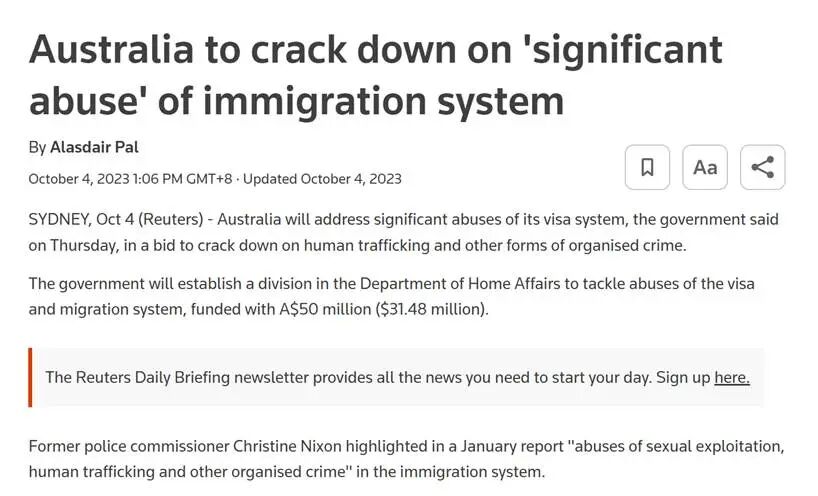Click the '($31.48 million)' conversion text

click(x=432, y=309)
